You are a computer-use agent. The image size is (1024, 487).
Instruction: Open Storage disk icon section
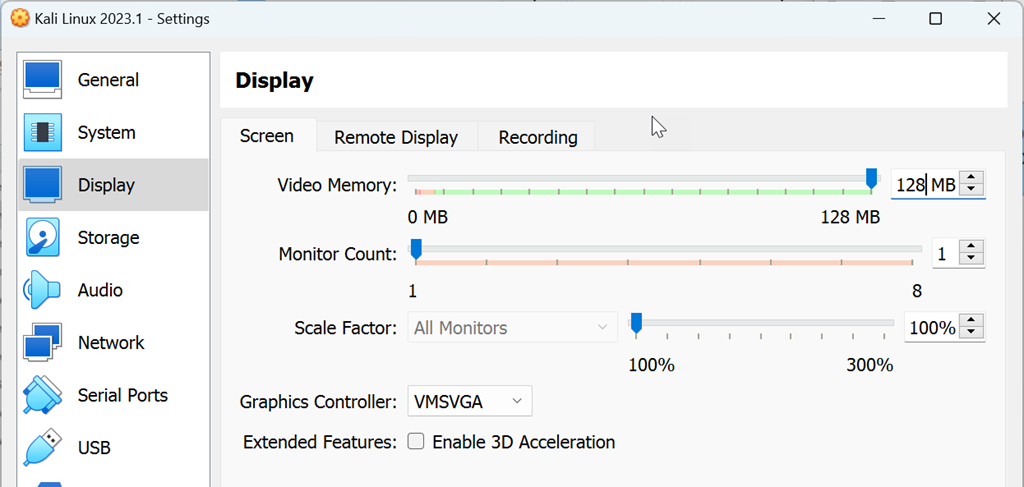42,238
